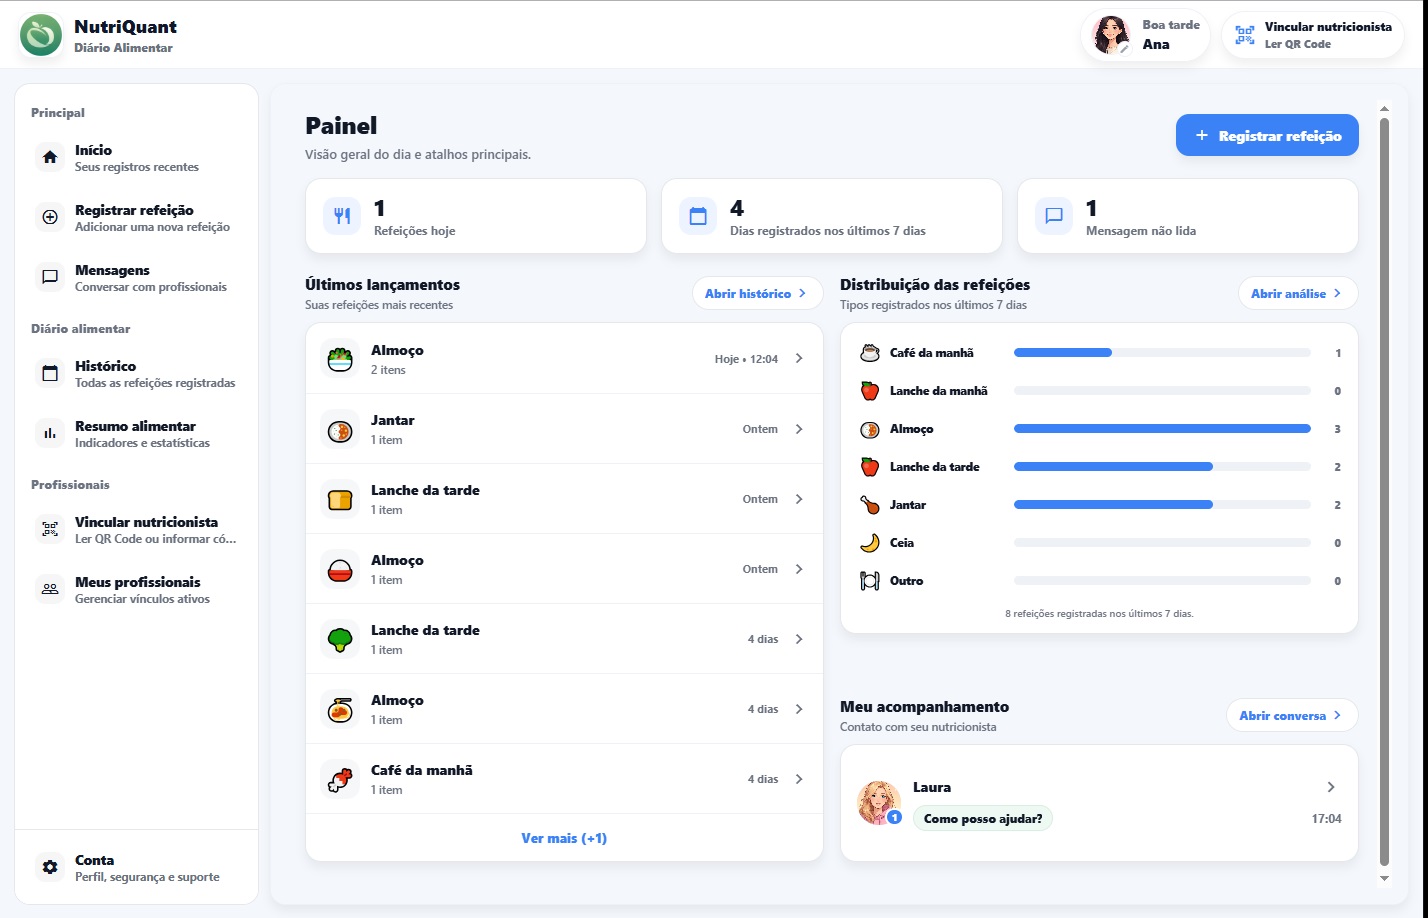Image resolution: width=1428 pixels, height=918 pixels.
Task: Open the 4 dias Lanche da tarde chevron
Action: pos(799,639)
